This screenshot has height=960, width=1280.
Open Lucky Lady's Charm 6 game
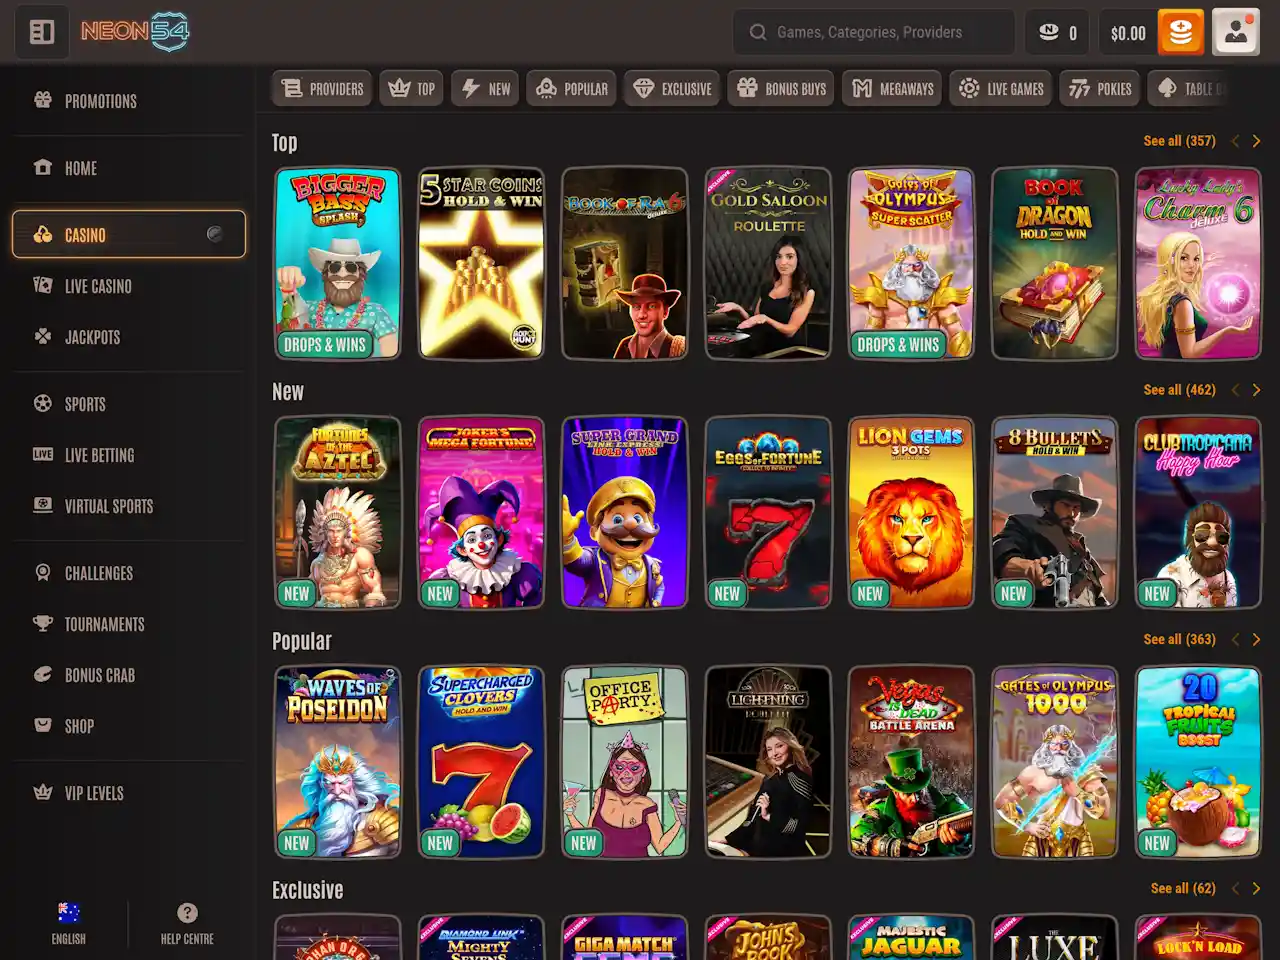[1198, 263]
